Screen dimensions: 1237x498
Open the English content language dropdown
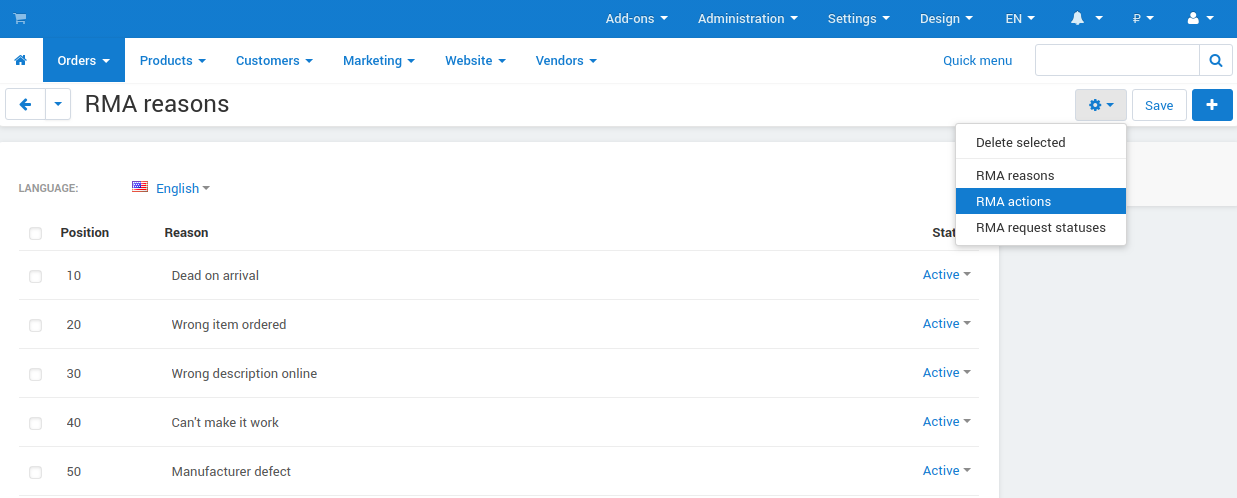[183, 188]
